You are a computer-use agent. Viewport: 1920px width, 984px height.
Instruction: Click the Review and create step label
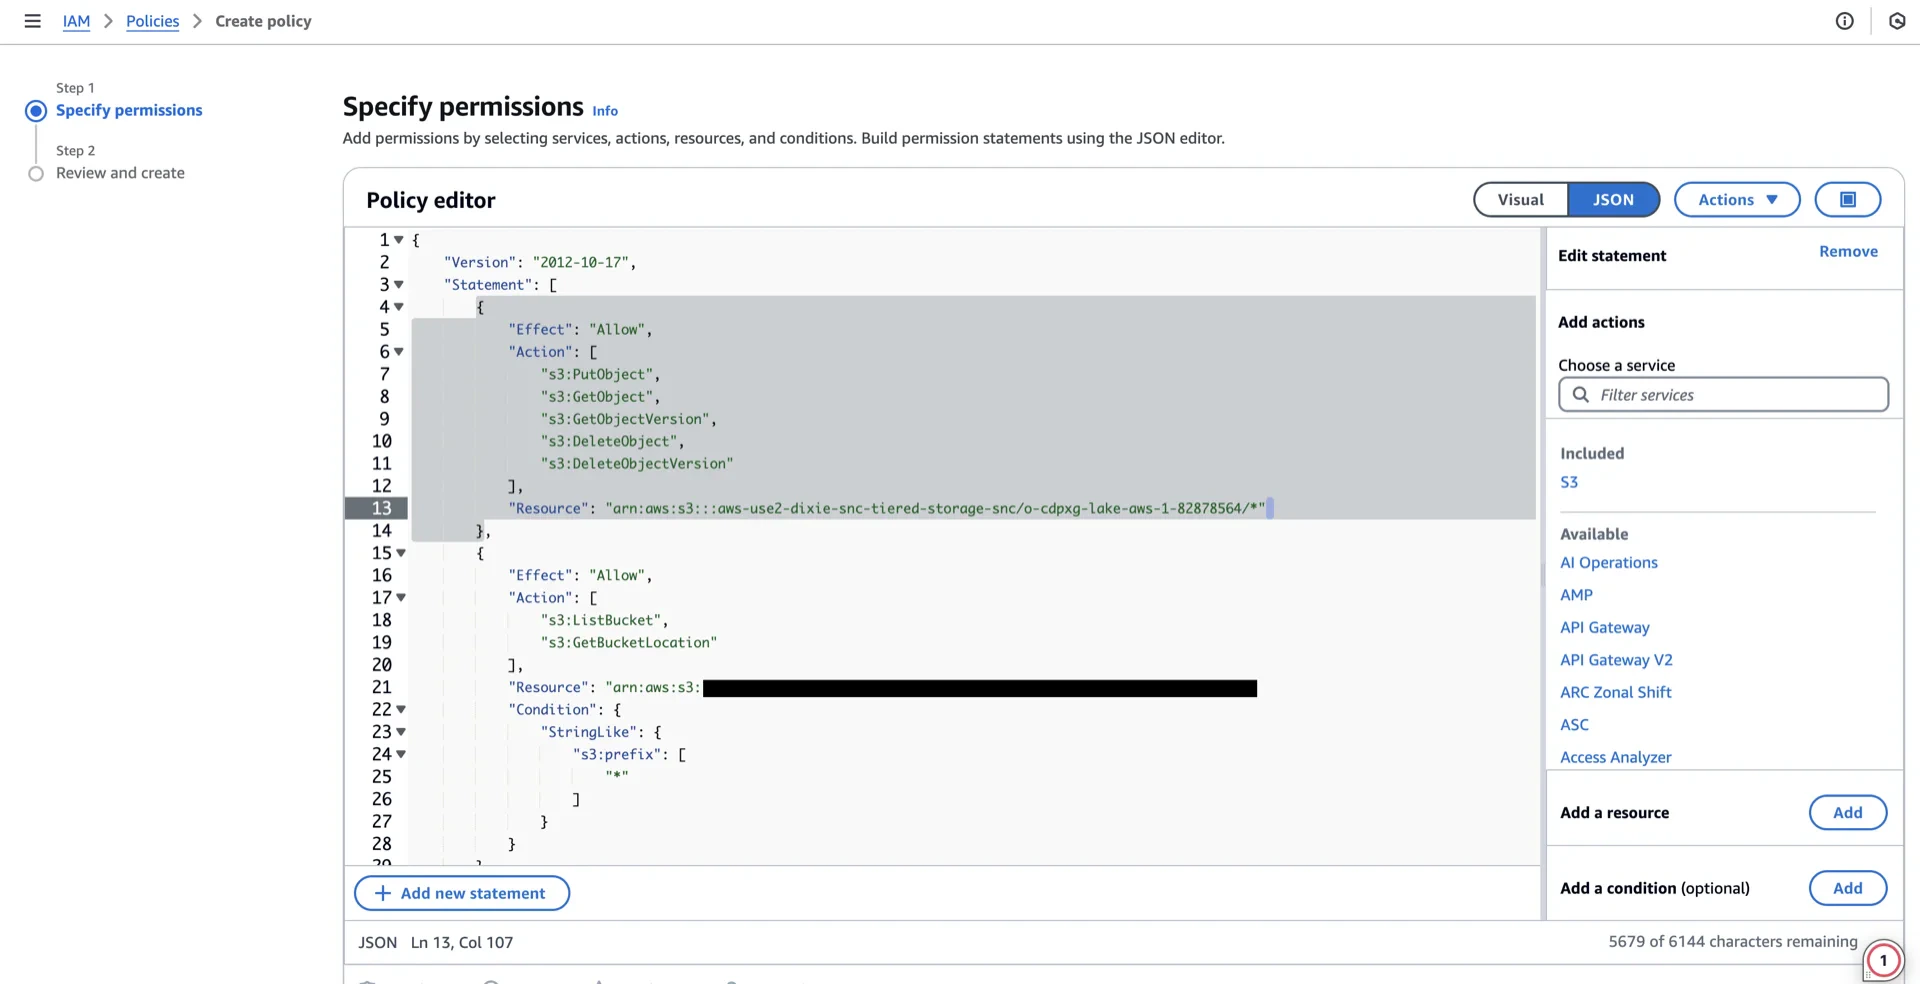(120, 174)
